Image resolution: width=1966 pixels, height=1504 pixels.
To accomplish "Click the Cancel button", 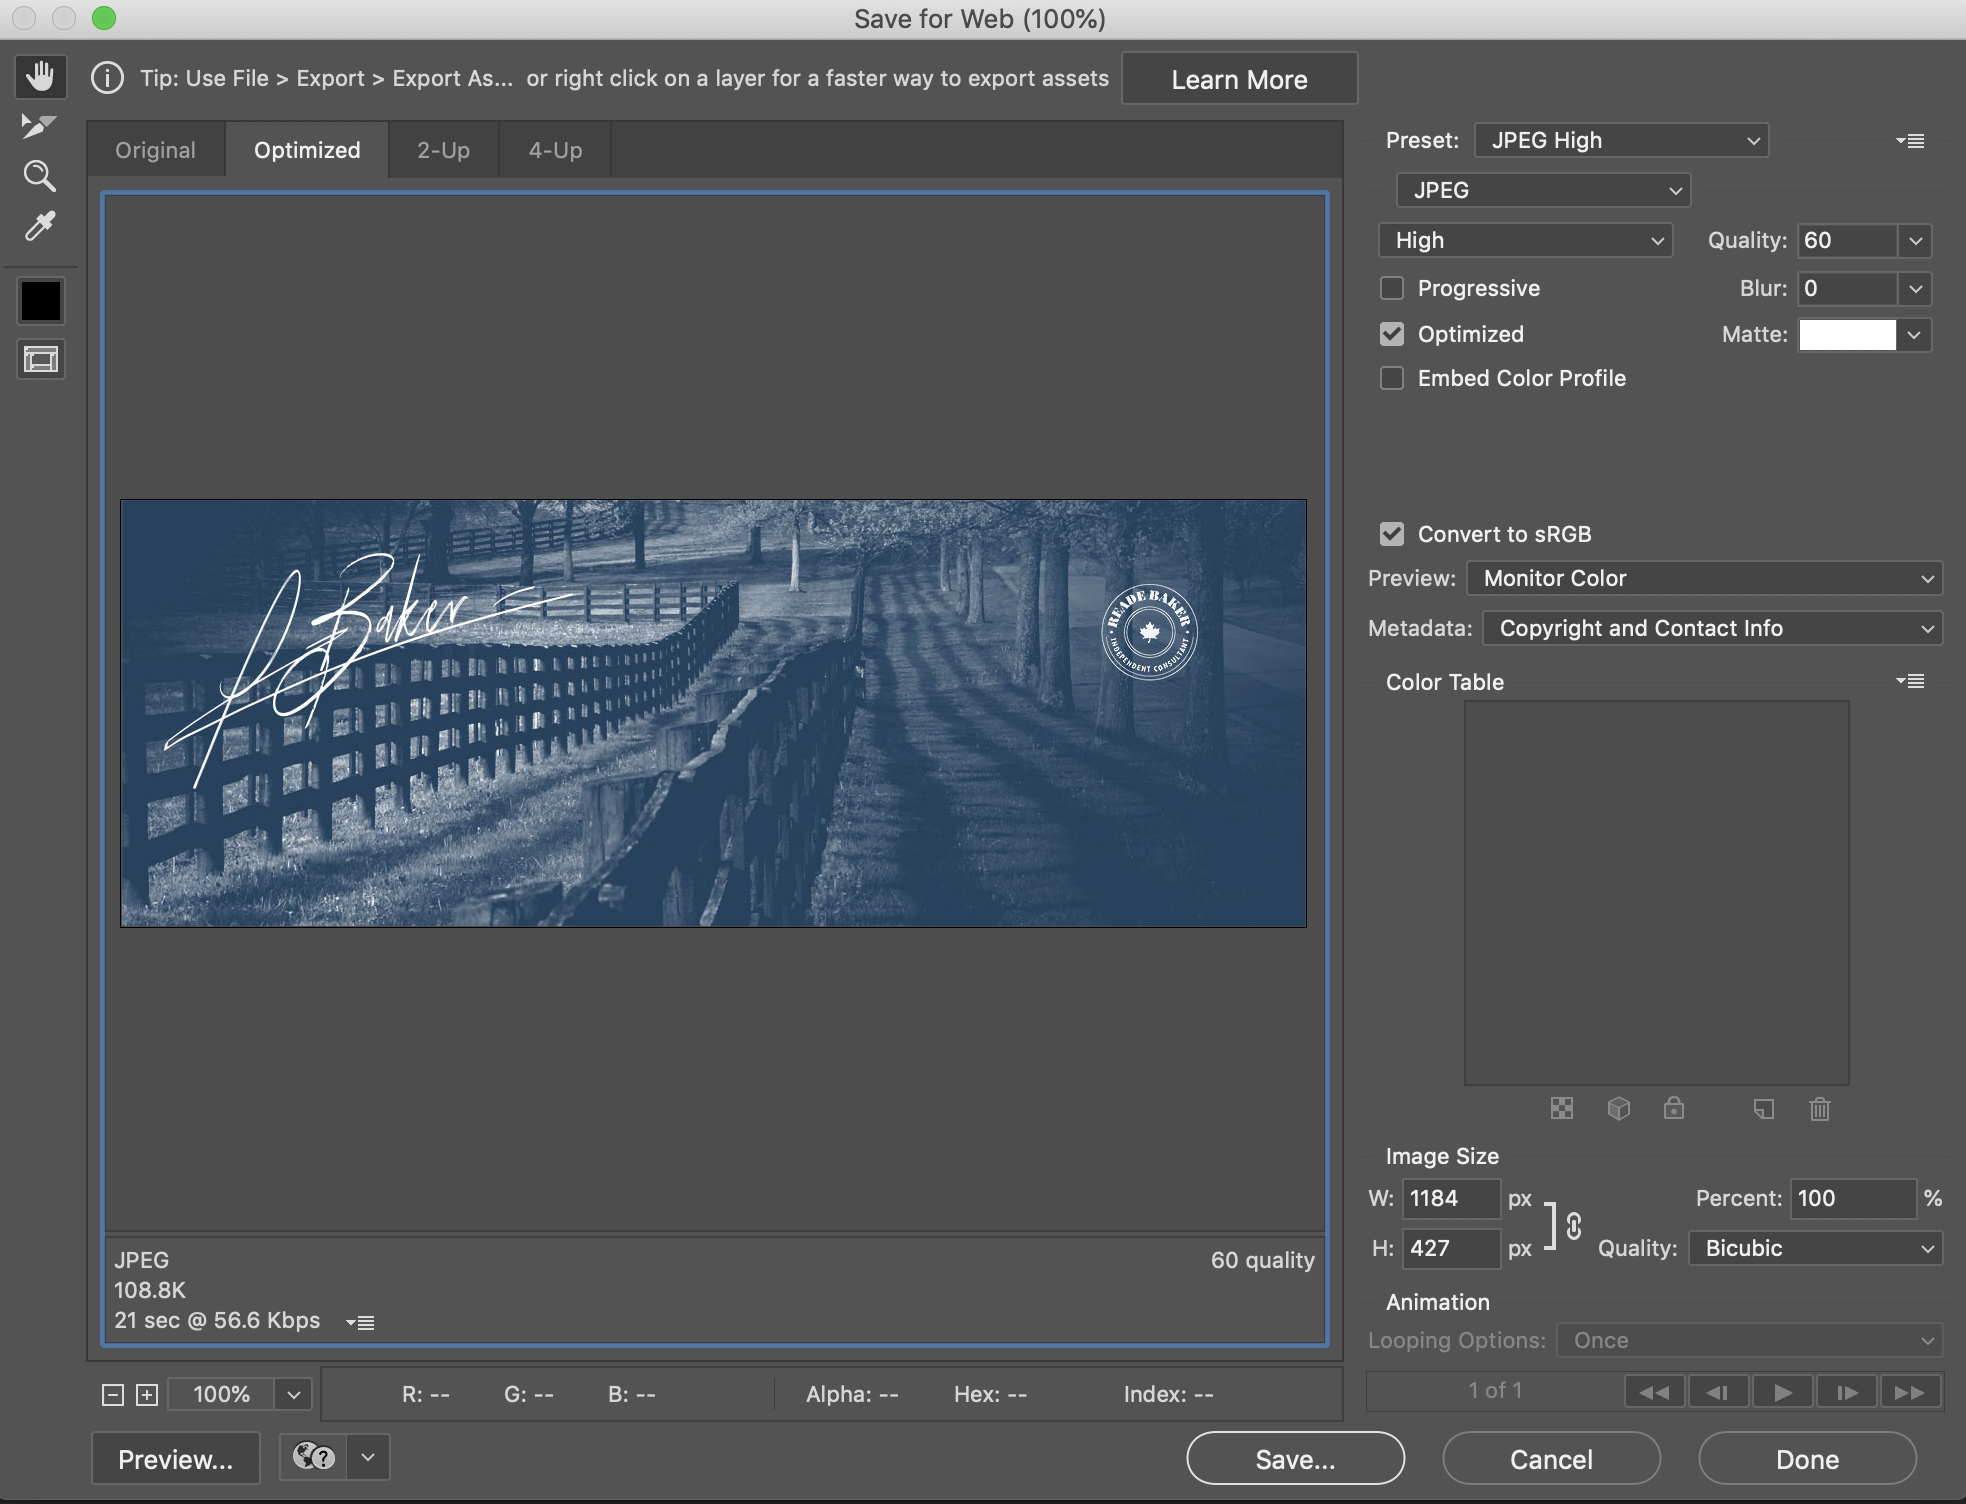I will (1551, 1459).
